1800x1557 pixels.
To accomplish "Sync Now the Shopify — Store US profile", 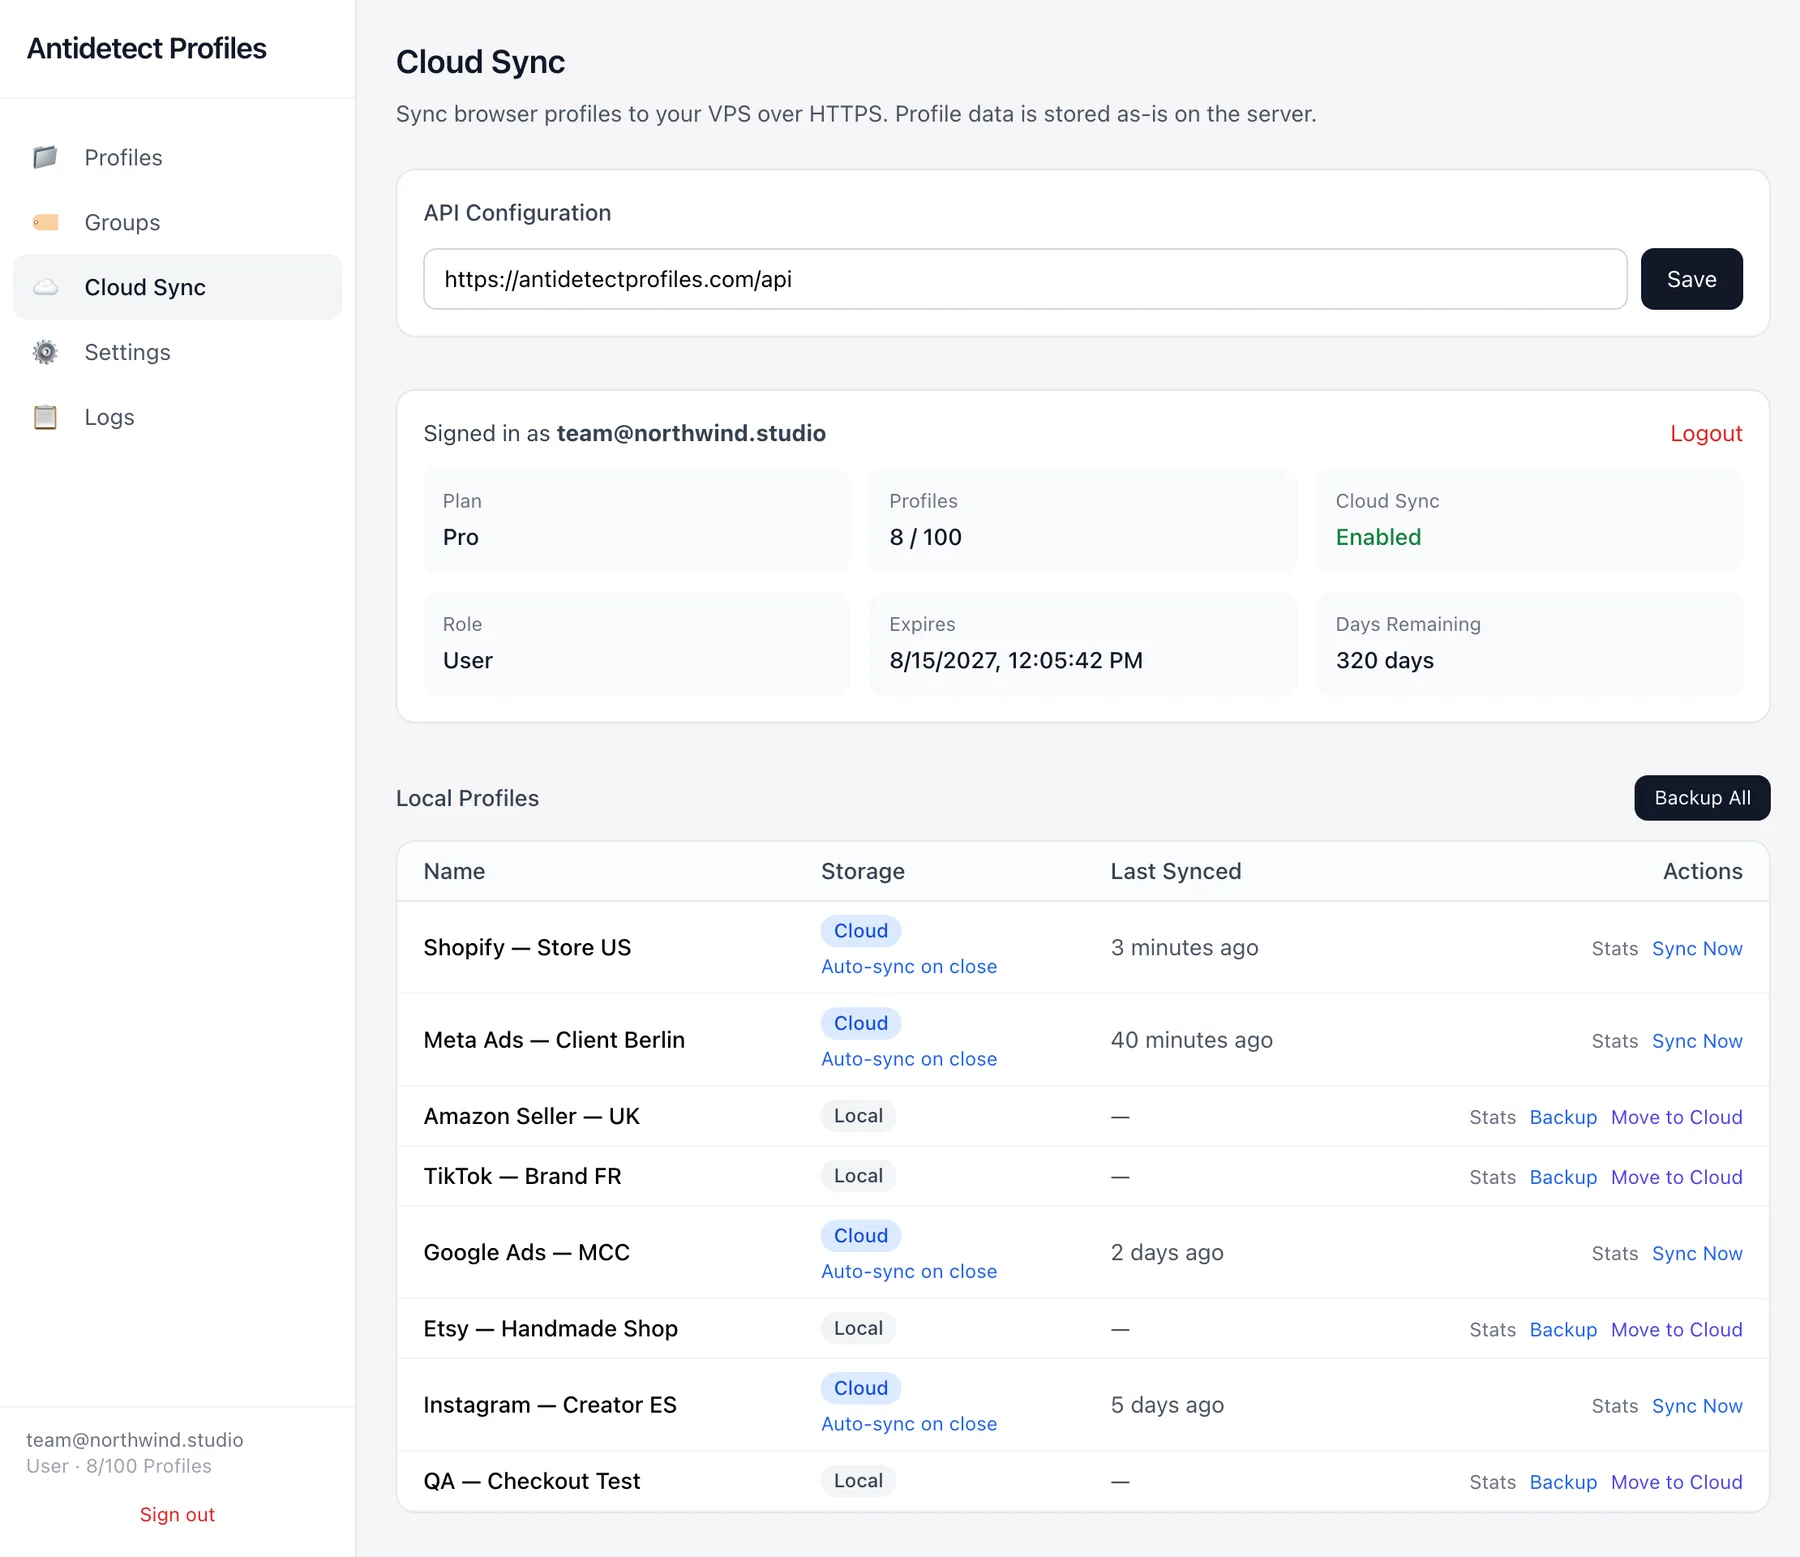I will (x=1697, y=948).
